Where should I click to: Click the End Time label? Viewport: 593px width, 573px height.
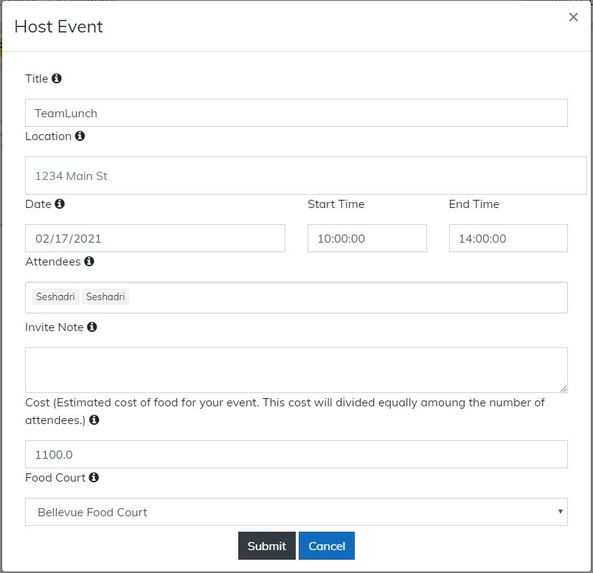(474, 204)
